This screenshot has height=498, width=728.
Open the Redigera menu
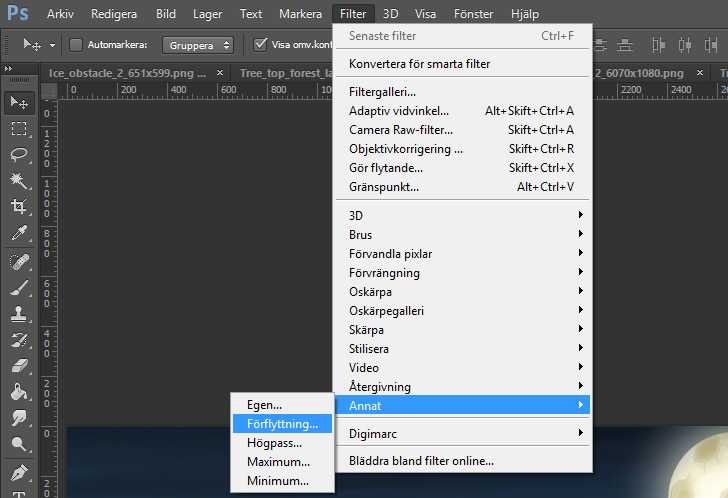click(114, 14)
